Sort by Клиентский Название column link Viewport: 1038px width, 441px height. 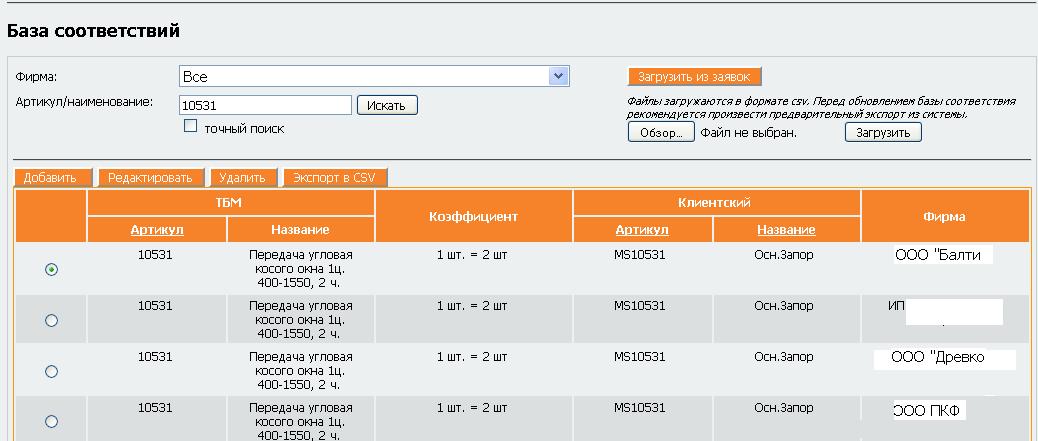[785, 230]
